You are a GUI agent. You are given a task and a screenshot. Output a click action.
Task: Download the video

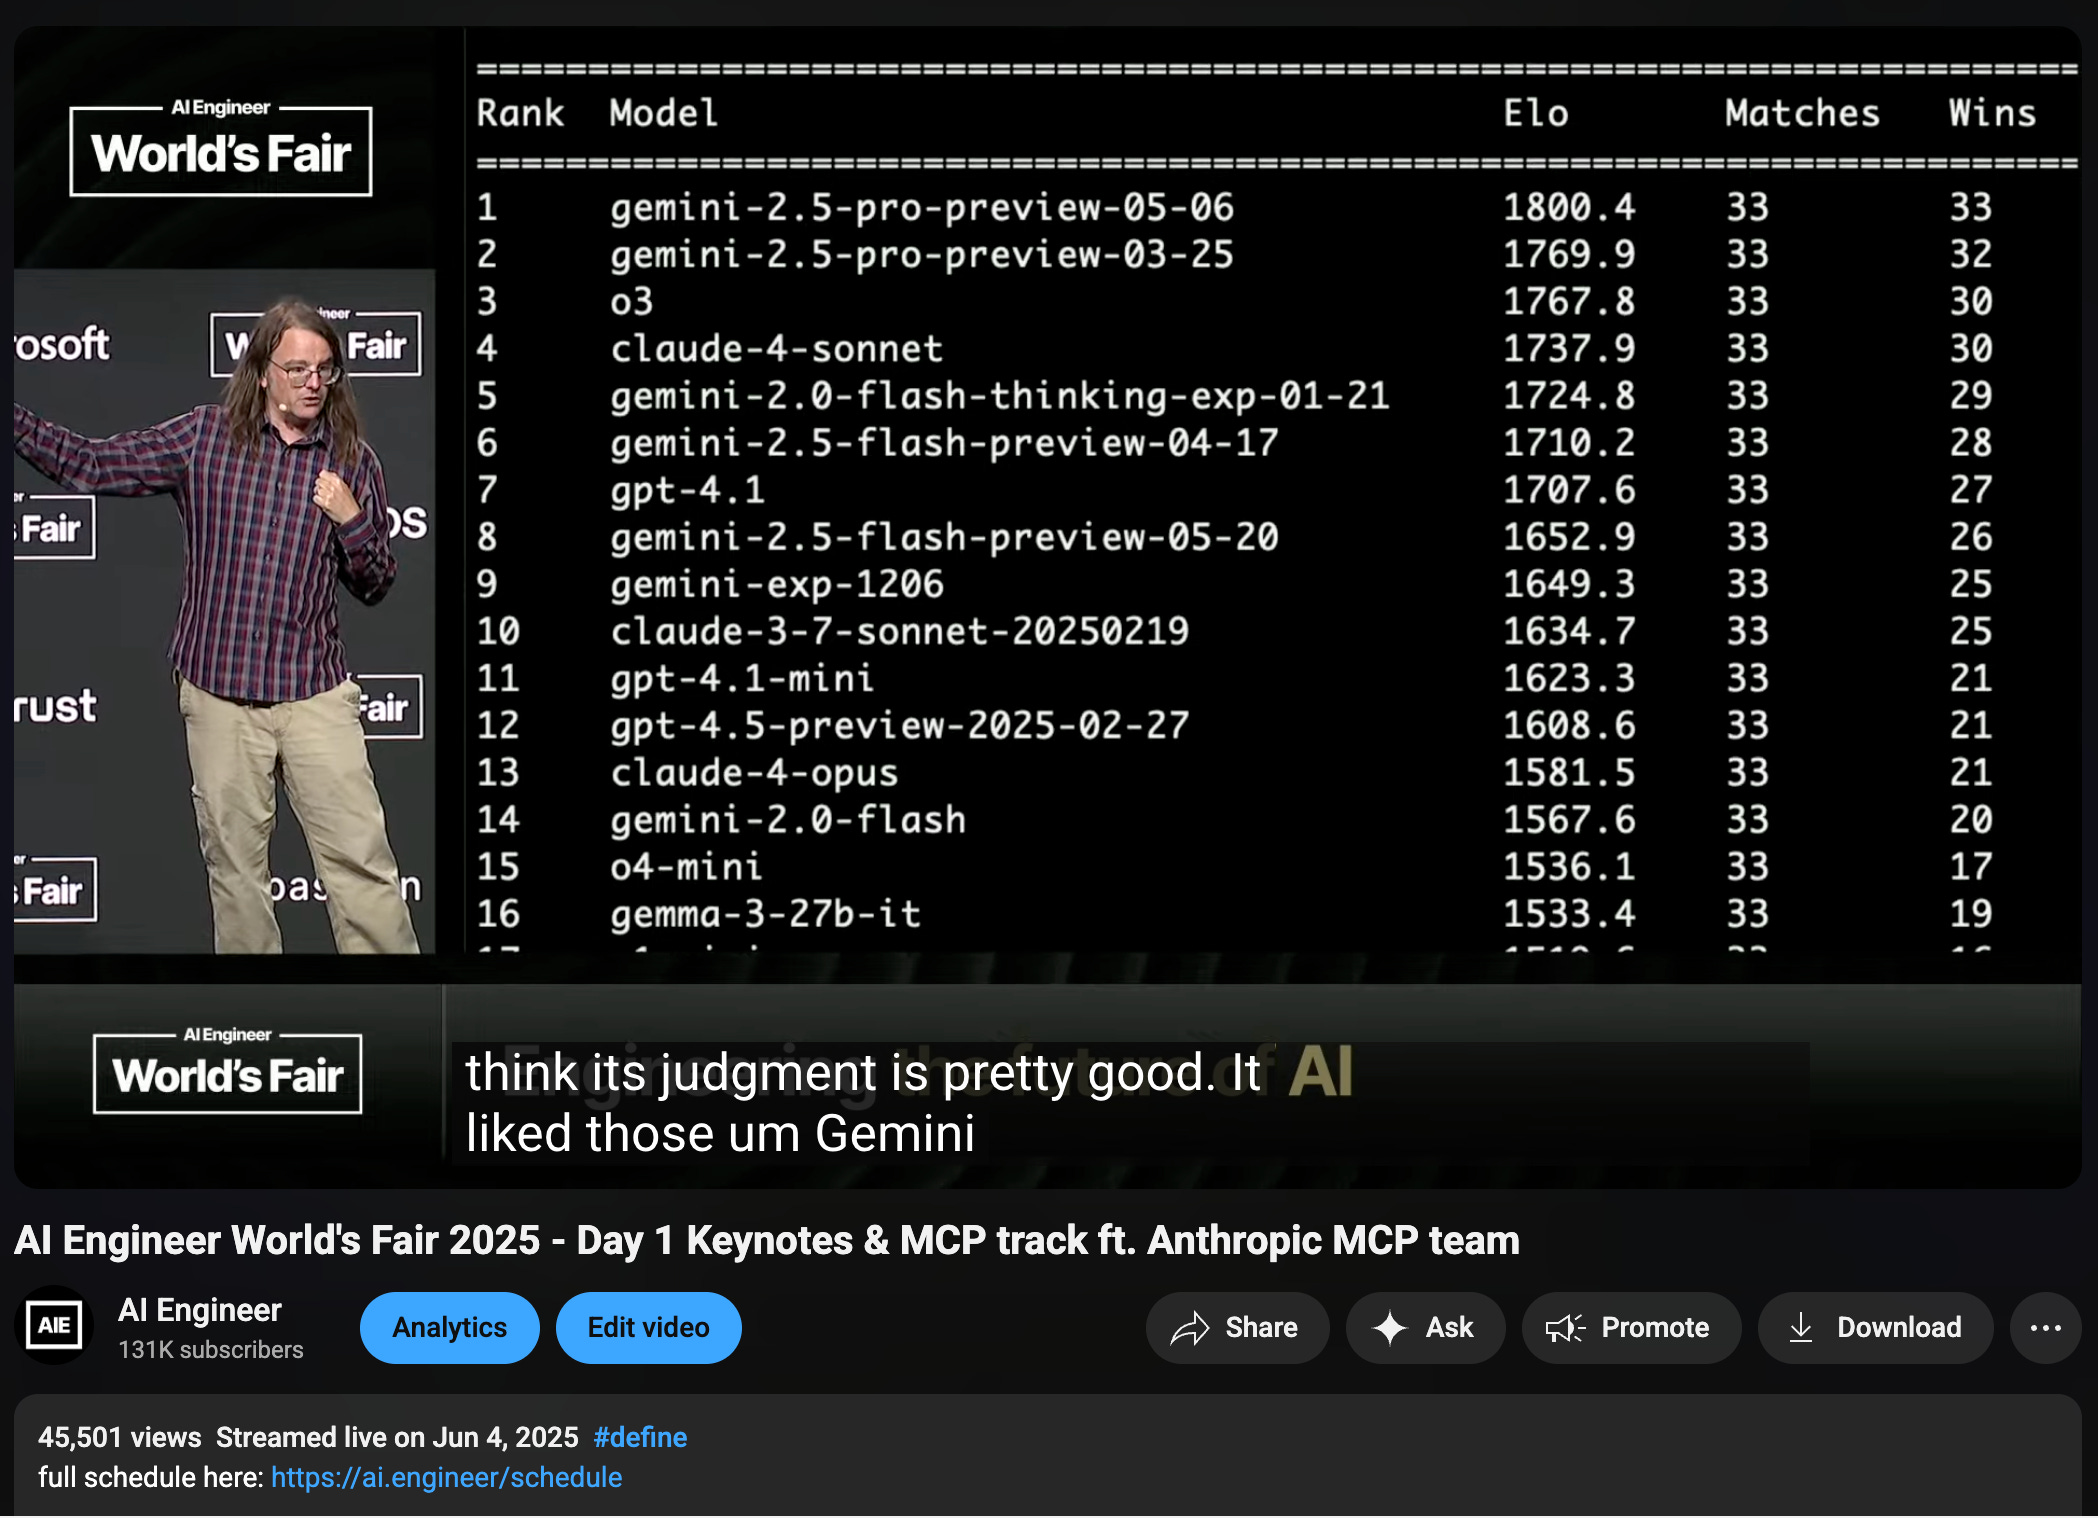[1875, 1327]
